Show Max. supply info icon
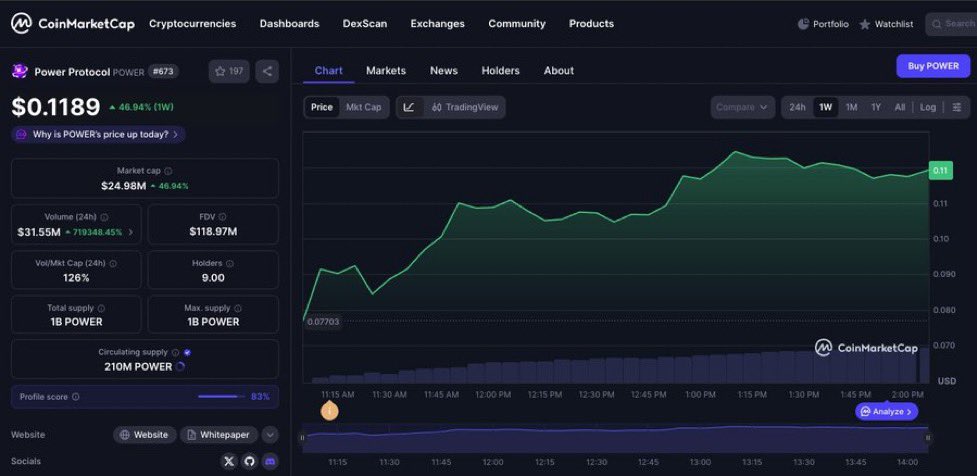The height and width of the screenshot is (476, 977). point(238,308)
